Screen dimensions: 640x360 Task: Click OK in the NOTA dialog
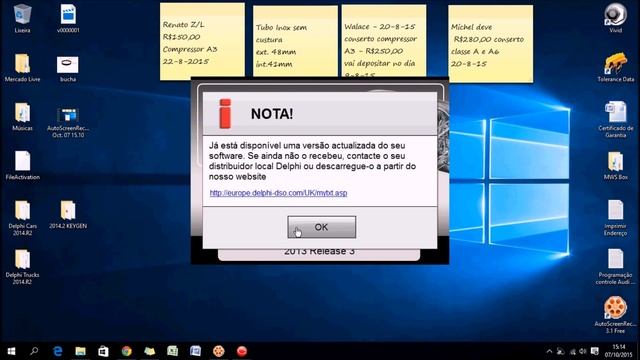click(322, 227)
